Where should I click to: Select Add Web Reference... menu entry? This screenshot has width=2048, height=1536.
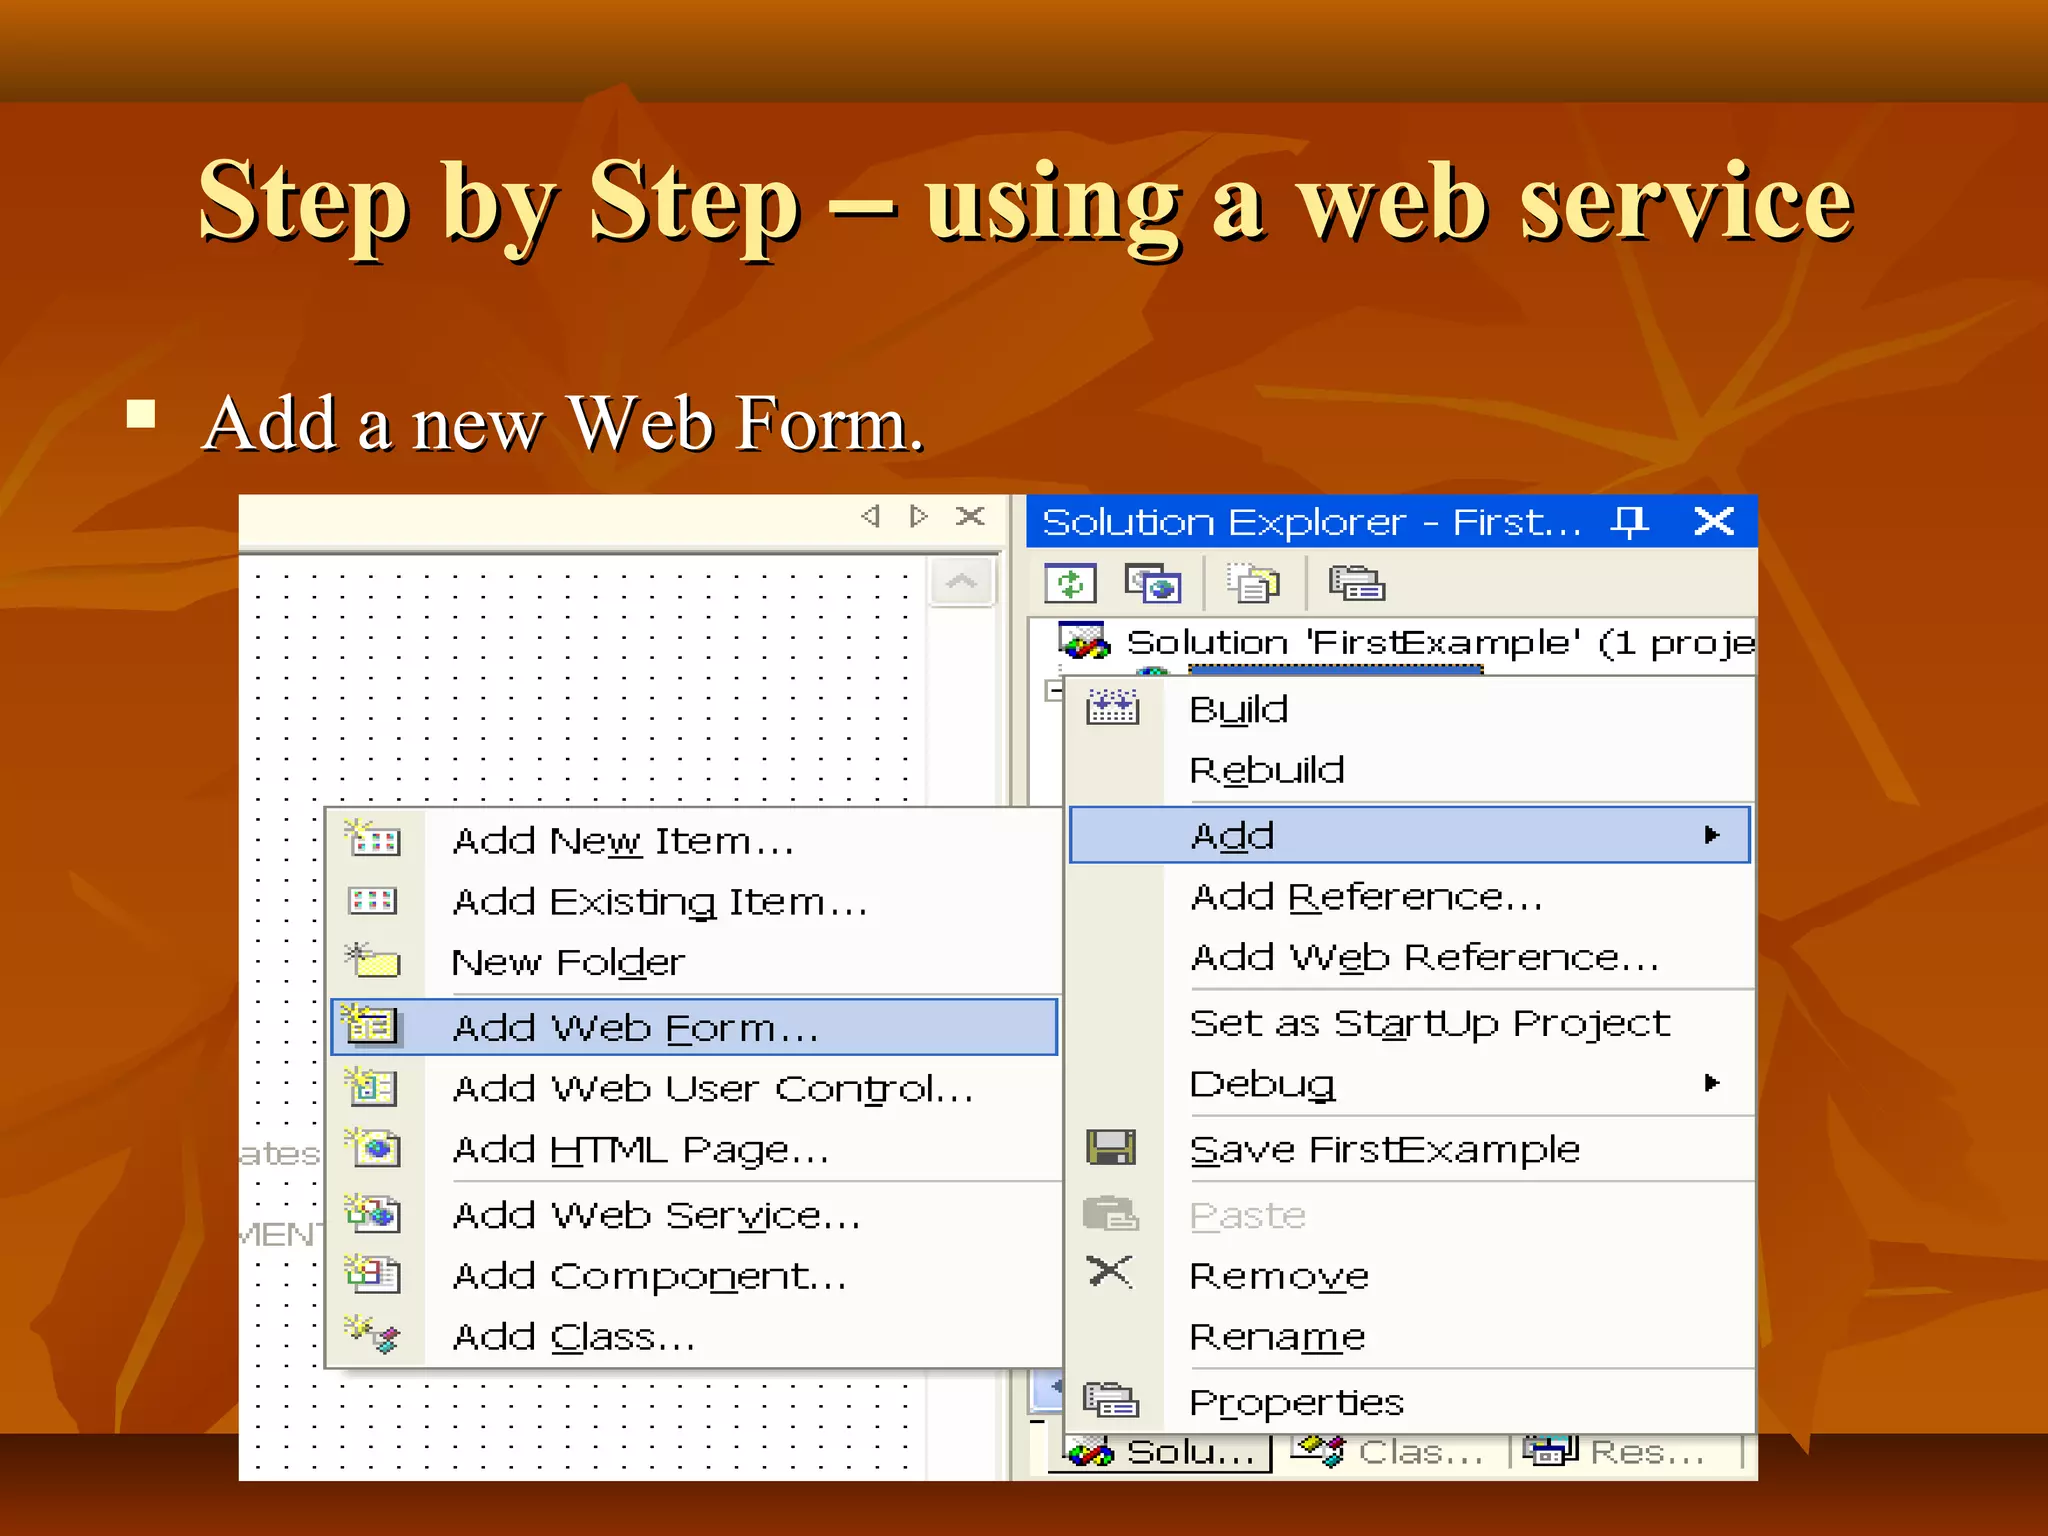coord(1410,958)
